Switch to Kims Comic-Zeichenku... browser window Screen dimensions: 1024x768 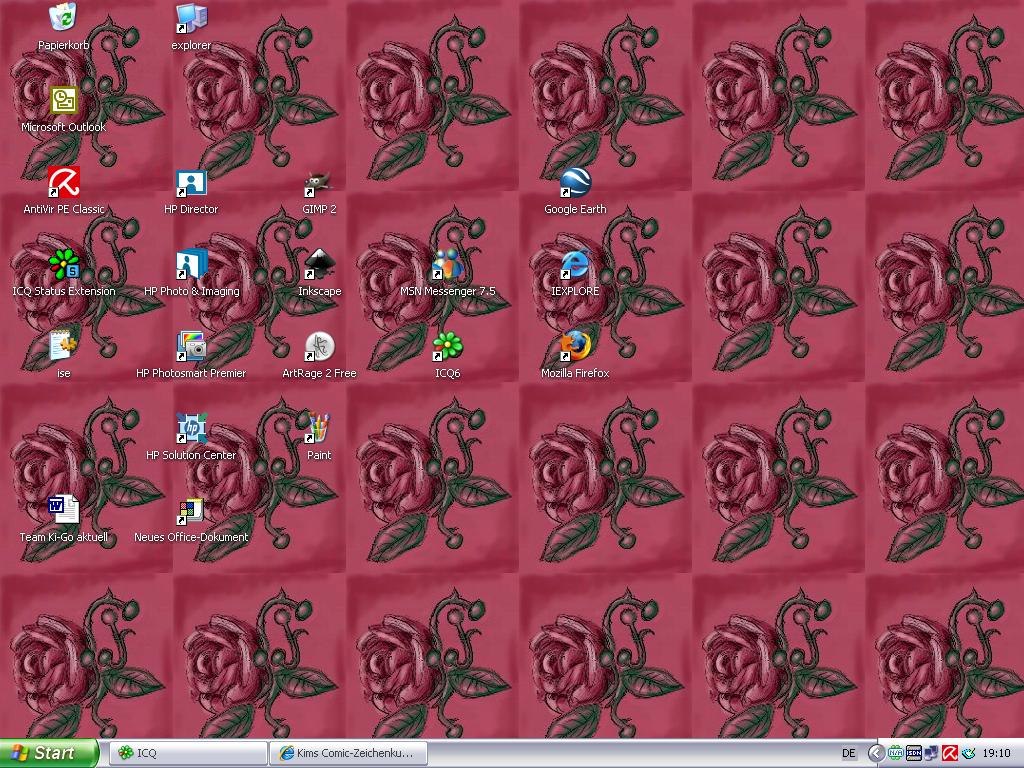click(x=348, y=753)
